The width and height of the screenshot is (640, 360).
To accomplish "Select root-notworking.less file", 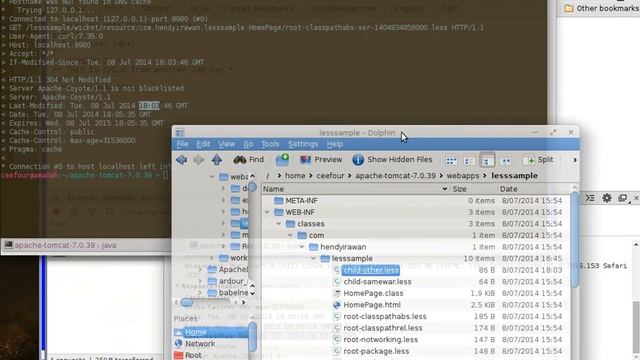I will point(380,339).
